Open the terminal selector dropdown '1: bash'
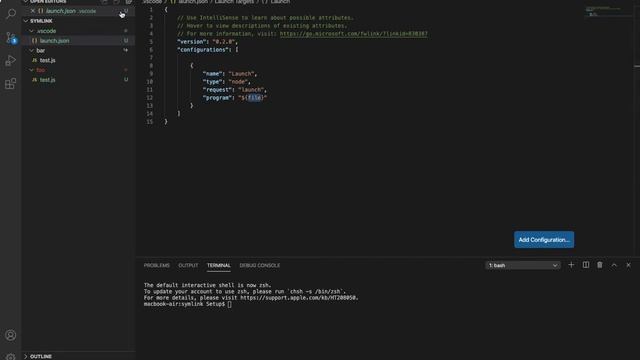640x360 pixels. (523, 265)
